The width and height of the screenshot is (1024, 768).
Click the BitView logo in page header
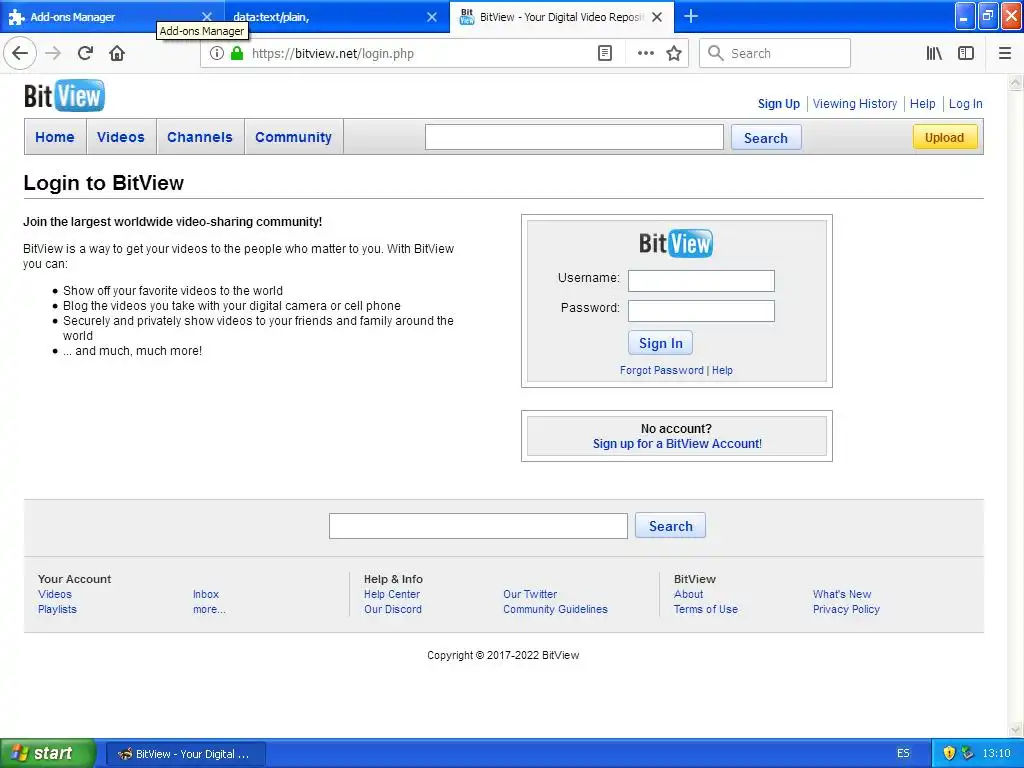(x=64, y=96)
